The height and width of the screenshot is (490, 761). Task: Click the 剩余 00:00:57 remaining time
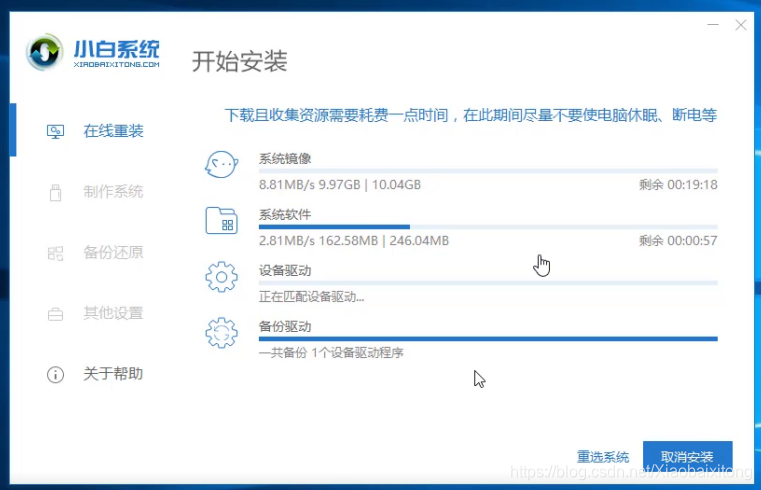[678, 241]
